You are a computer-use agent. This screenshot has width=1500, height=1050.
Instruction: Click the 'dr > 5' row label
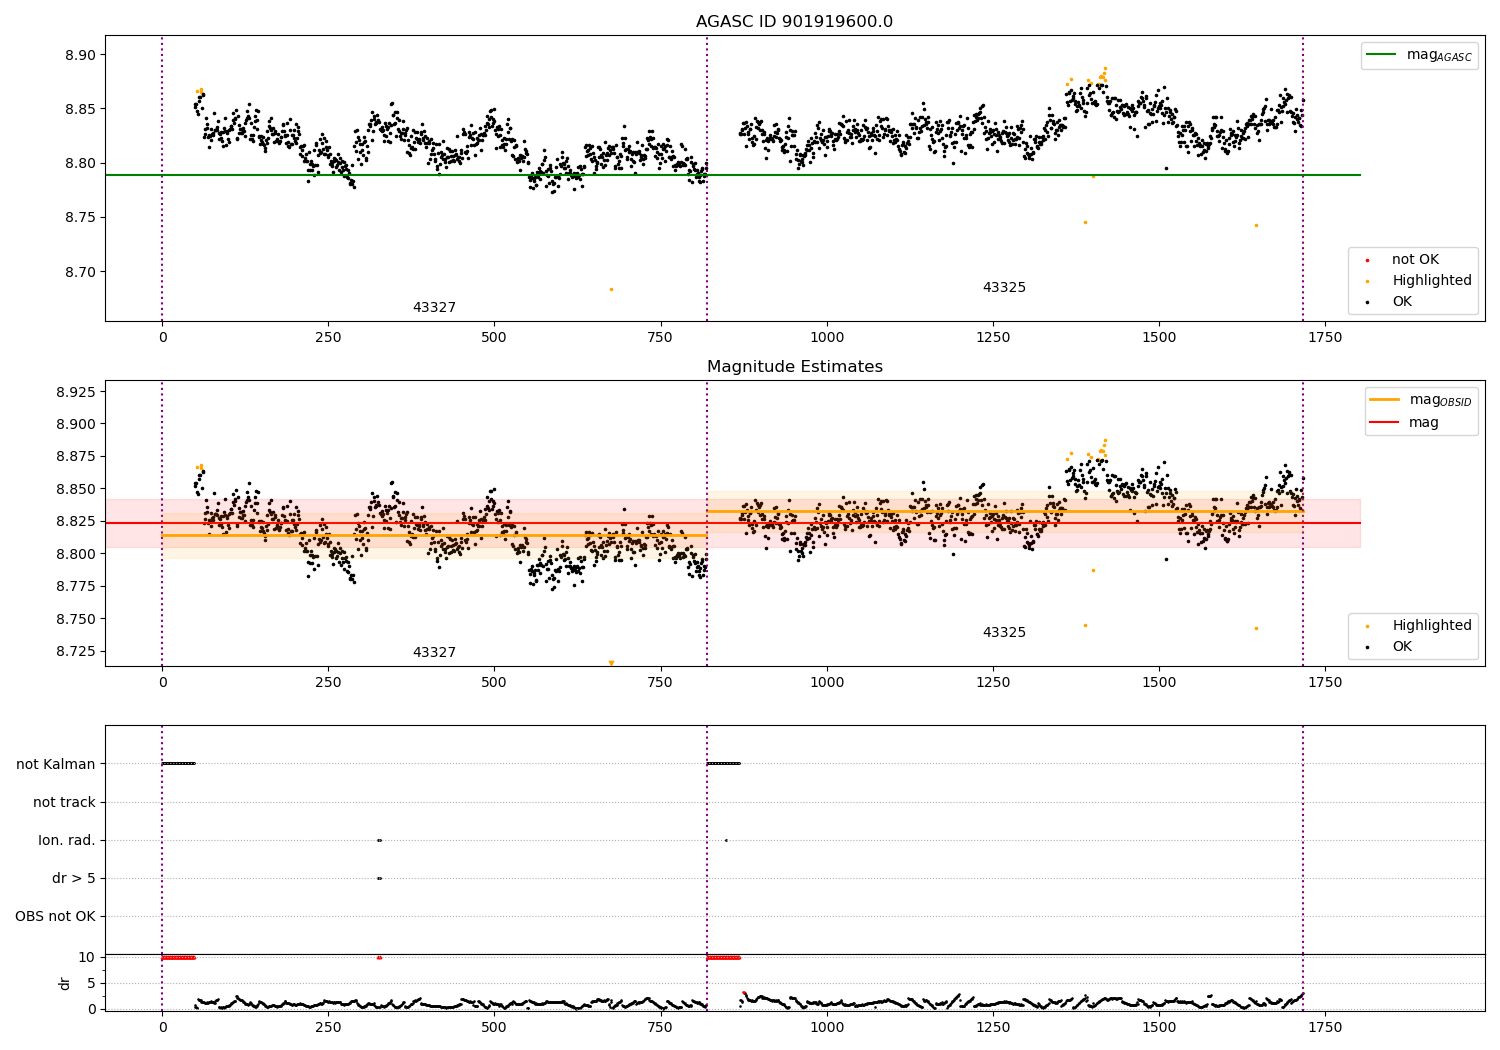tap(74, 879)
